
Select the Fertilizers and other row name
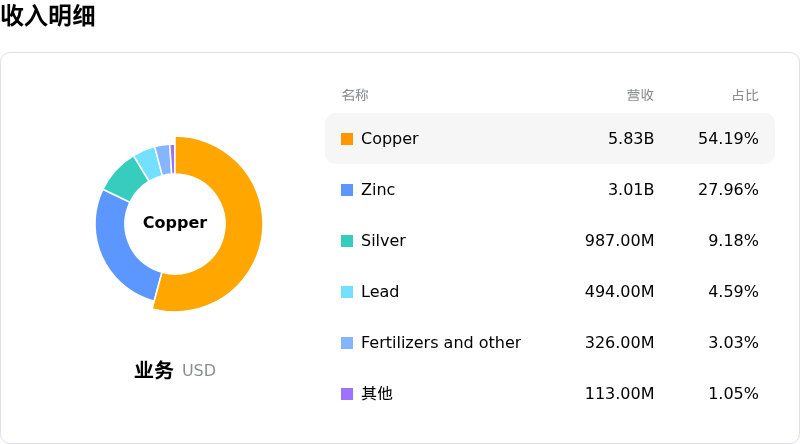pos(441,342)
